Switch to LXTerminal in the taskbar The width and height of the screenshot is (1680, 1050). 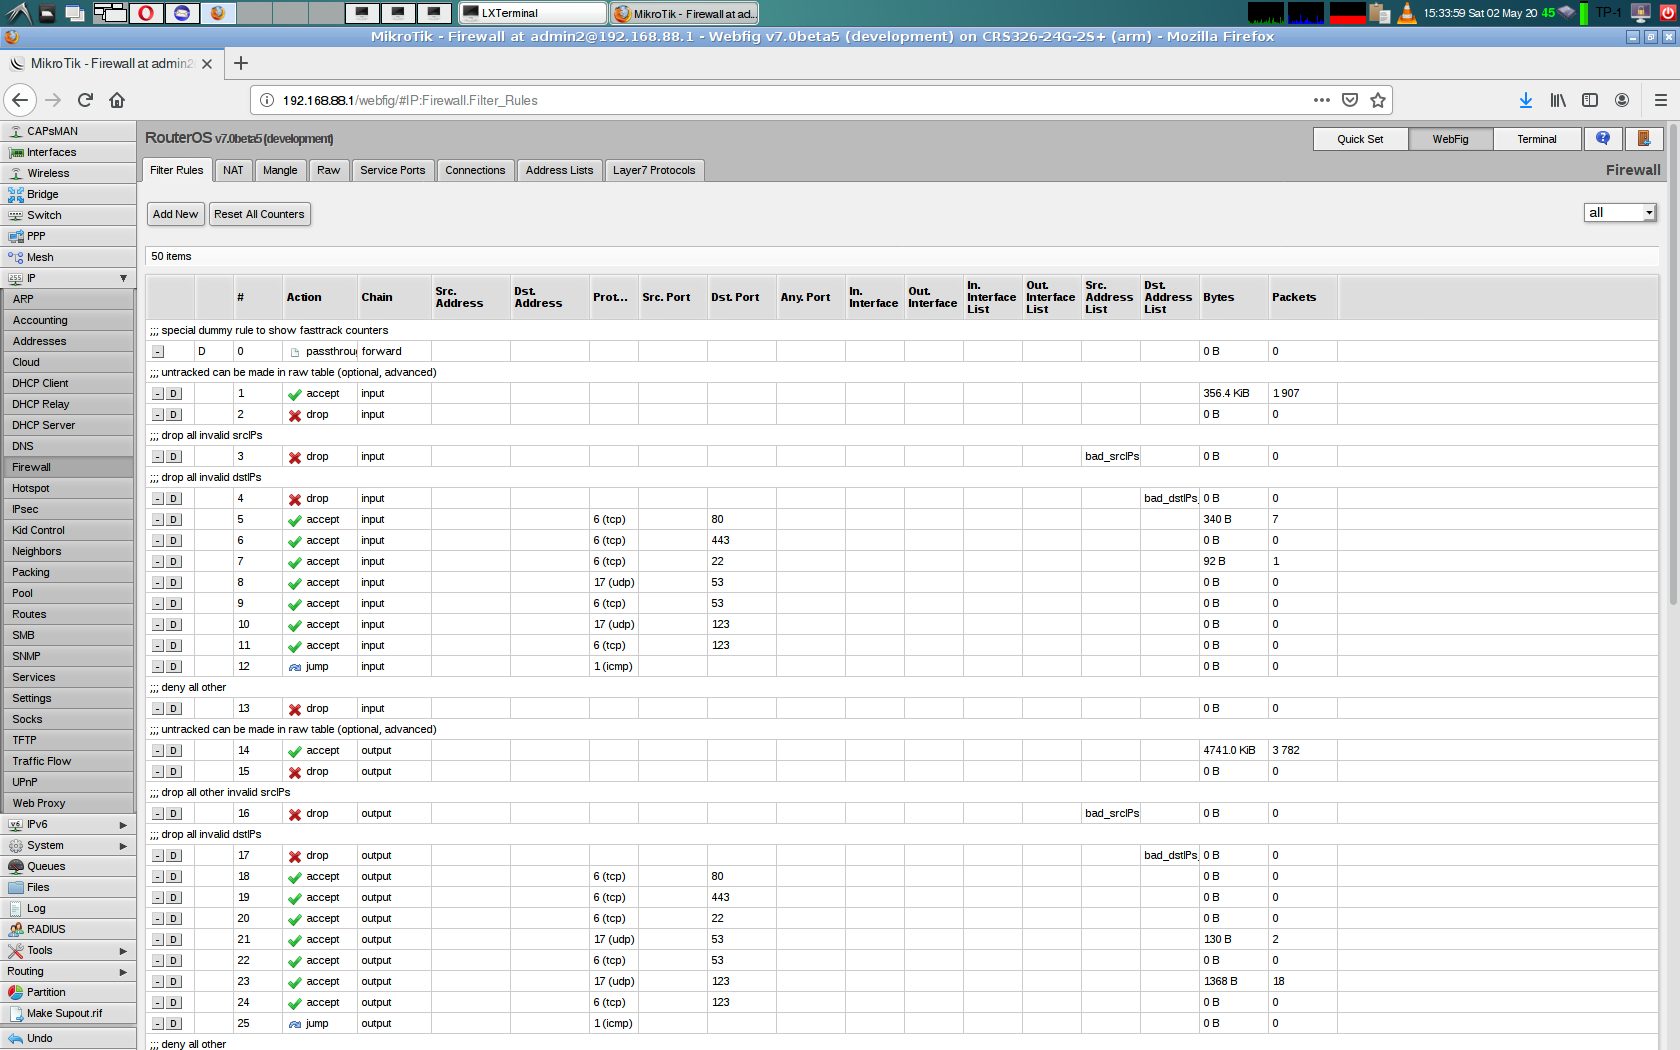point(533,13)
